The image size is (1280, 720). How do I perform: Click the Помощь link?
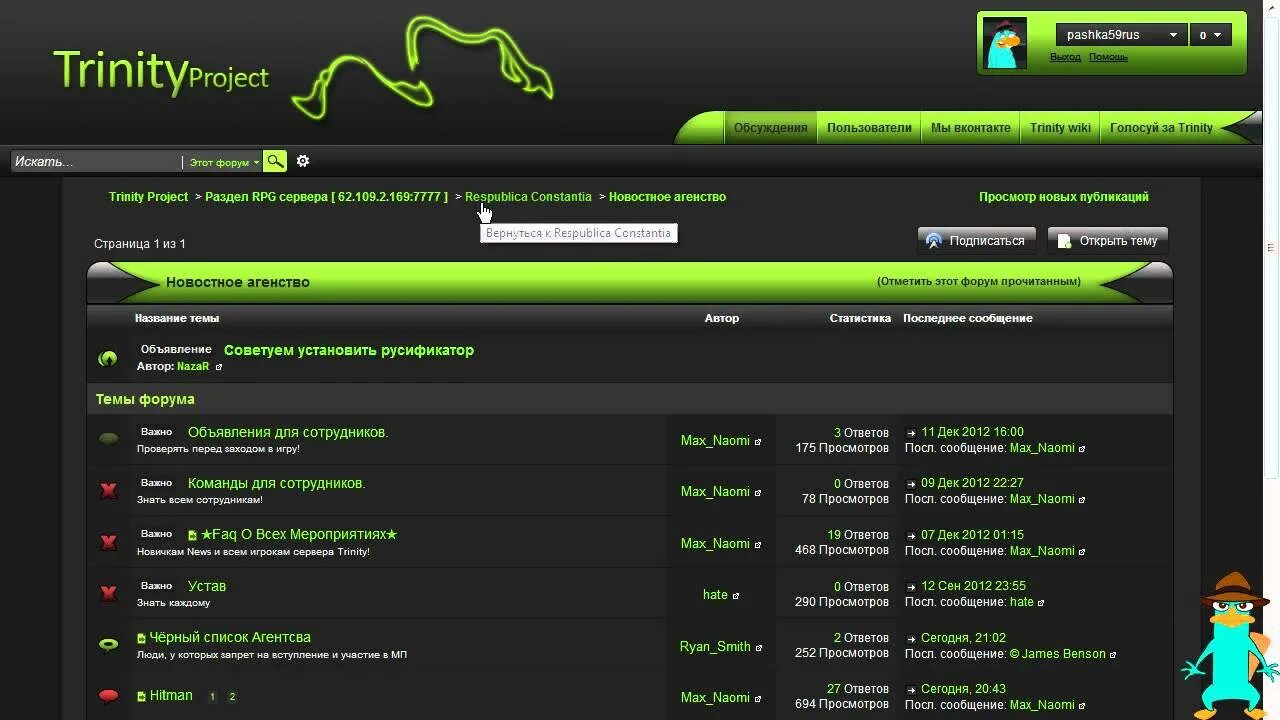coord(1108,57)
